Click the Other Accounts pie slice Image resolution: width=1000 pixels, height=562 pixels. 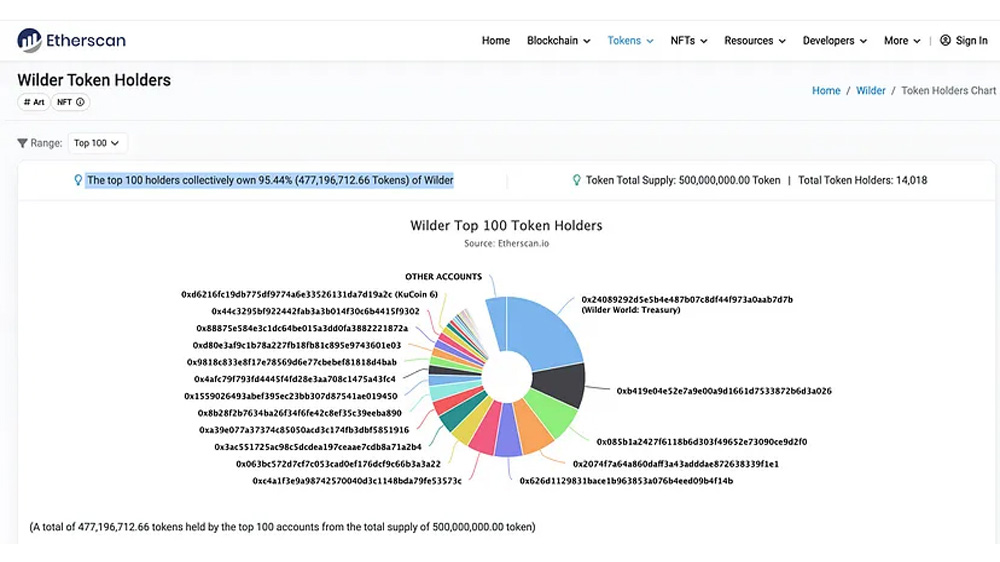click(x=497, y=324)
